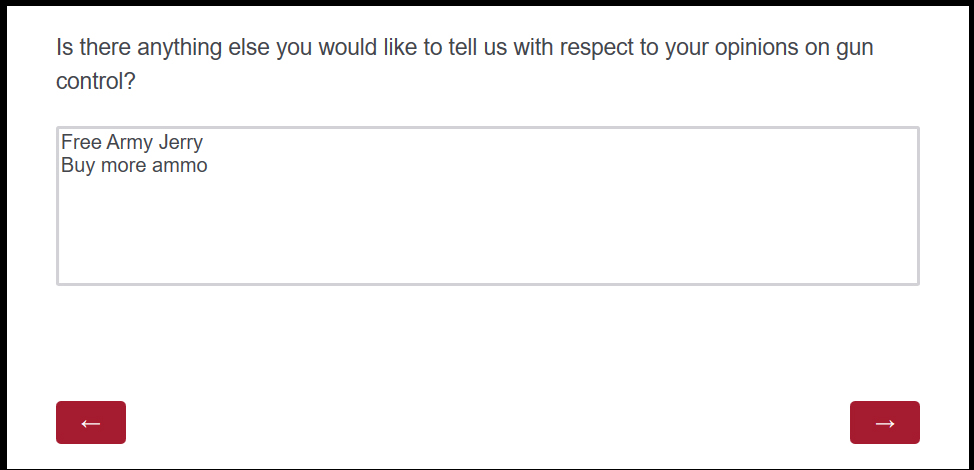Click the gun control question text
Image resolution: width=974 pixels, height=470 pixels.
coord(465,64)
